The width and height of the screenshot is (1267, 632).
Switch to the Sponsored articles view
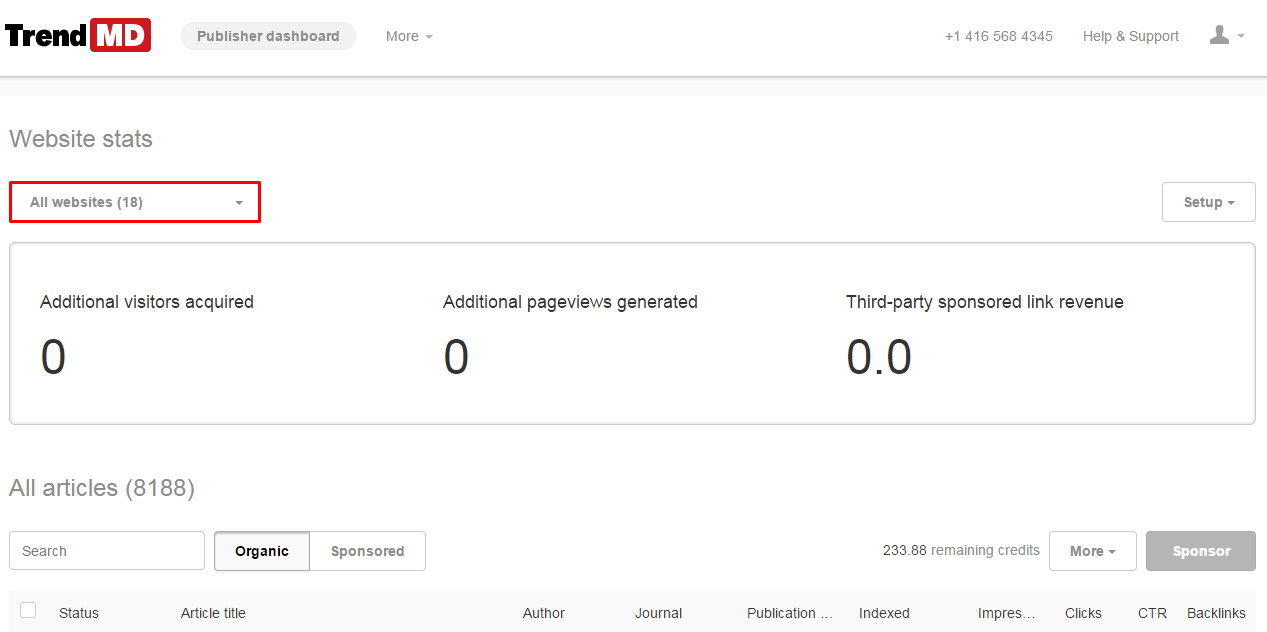[x=367, y=551]
